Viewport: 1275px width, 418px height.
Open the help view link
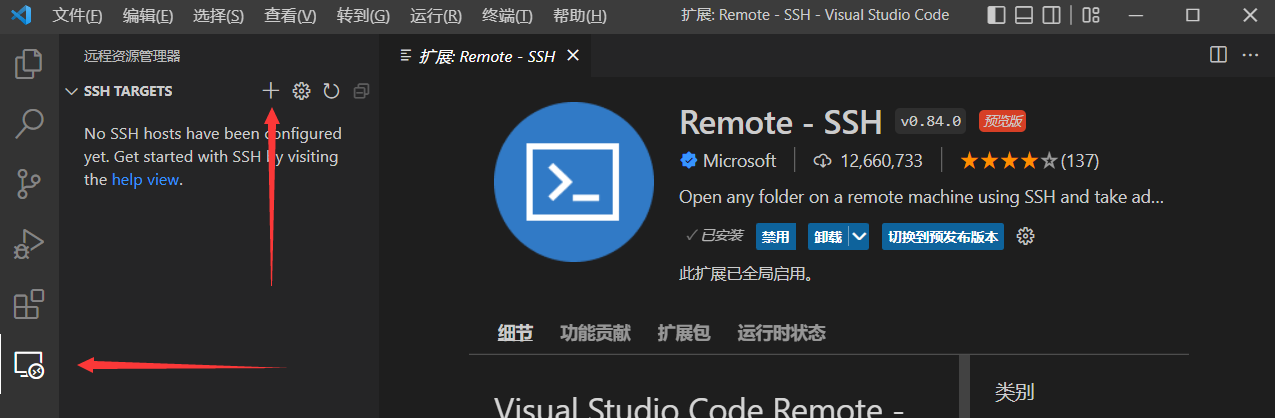[145, 180]
